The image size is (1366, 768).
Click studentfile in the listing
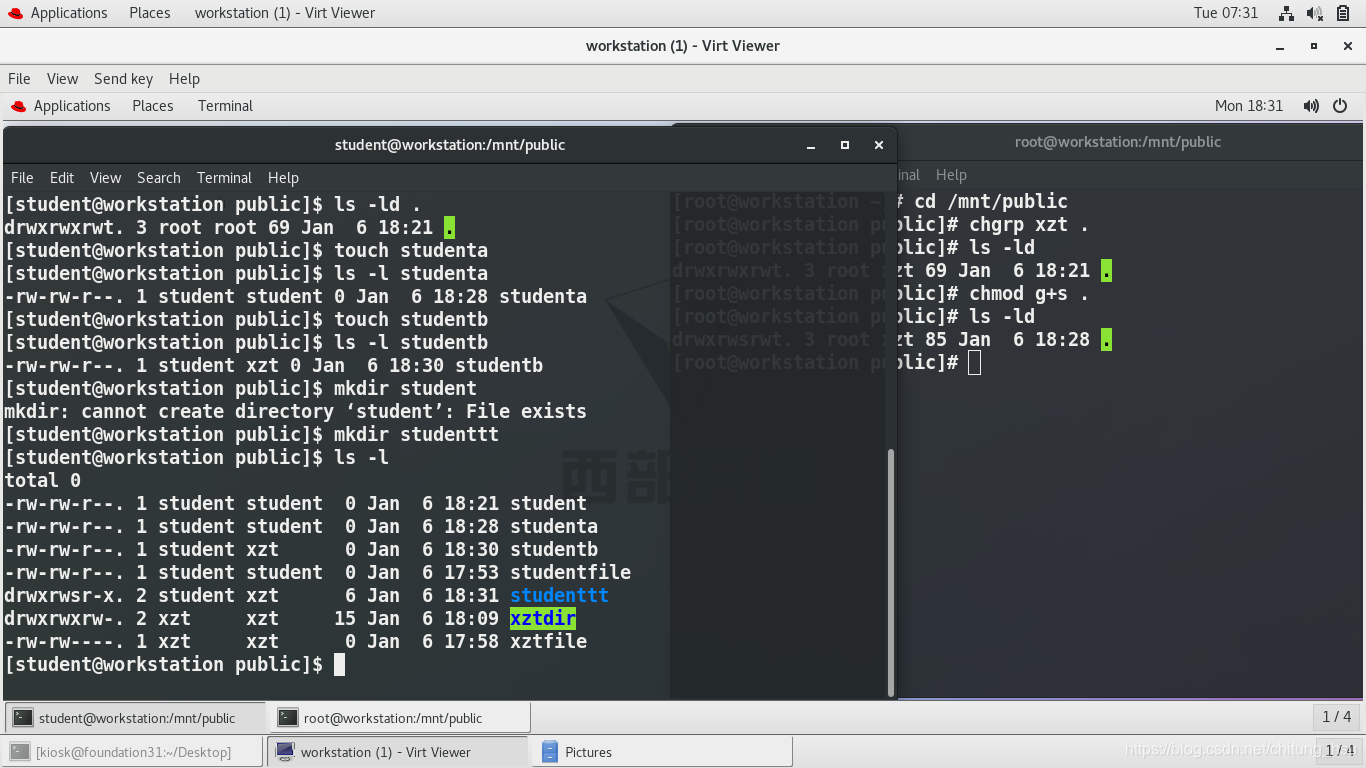pyautogui.click(x=570, y=572)
